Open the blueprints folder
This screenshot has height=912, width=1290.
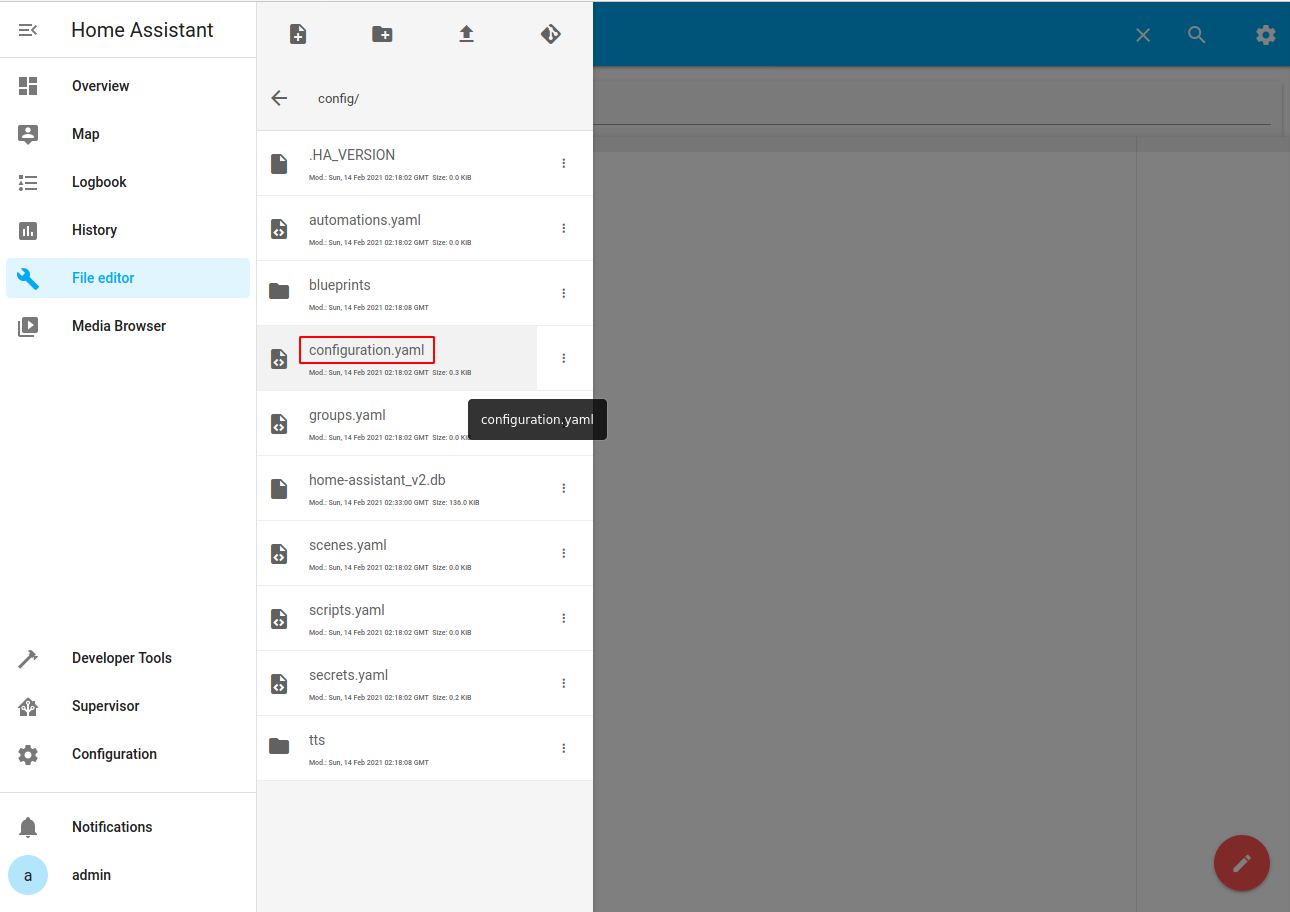(x=340, y=286)
